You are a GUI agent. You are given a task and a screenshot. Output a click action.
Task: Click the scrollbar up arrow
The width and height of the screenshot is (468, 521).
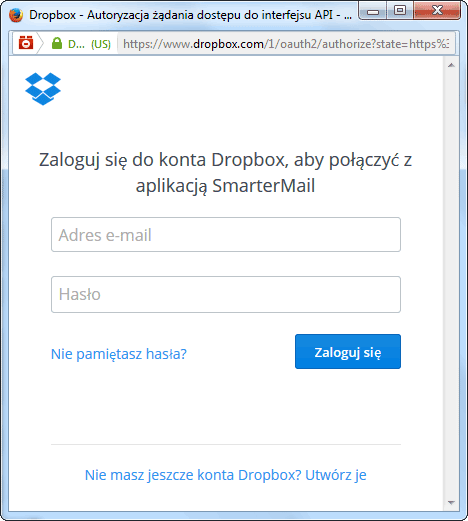(x=451, y=65)
